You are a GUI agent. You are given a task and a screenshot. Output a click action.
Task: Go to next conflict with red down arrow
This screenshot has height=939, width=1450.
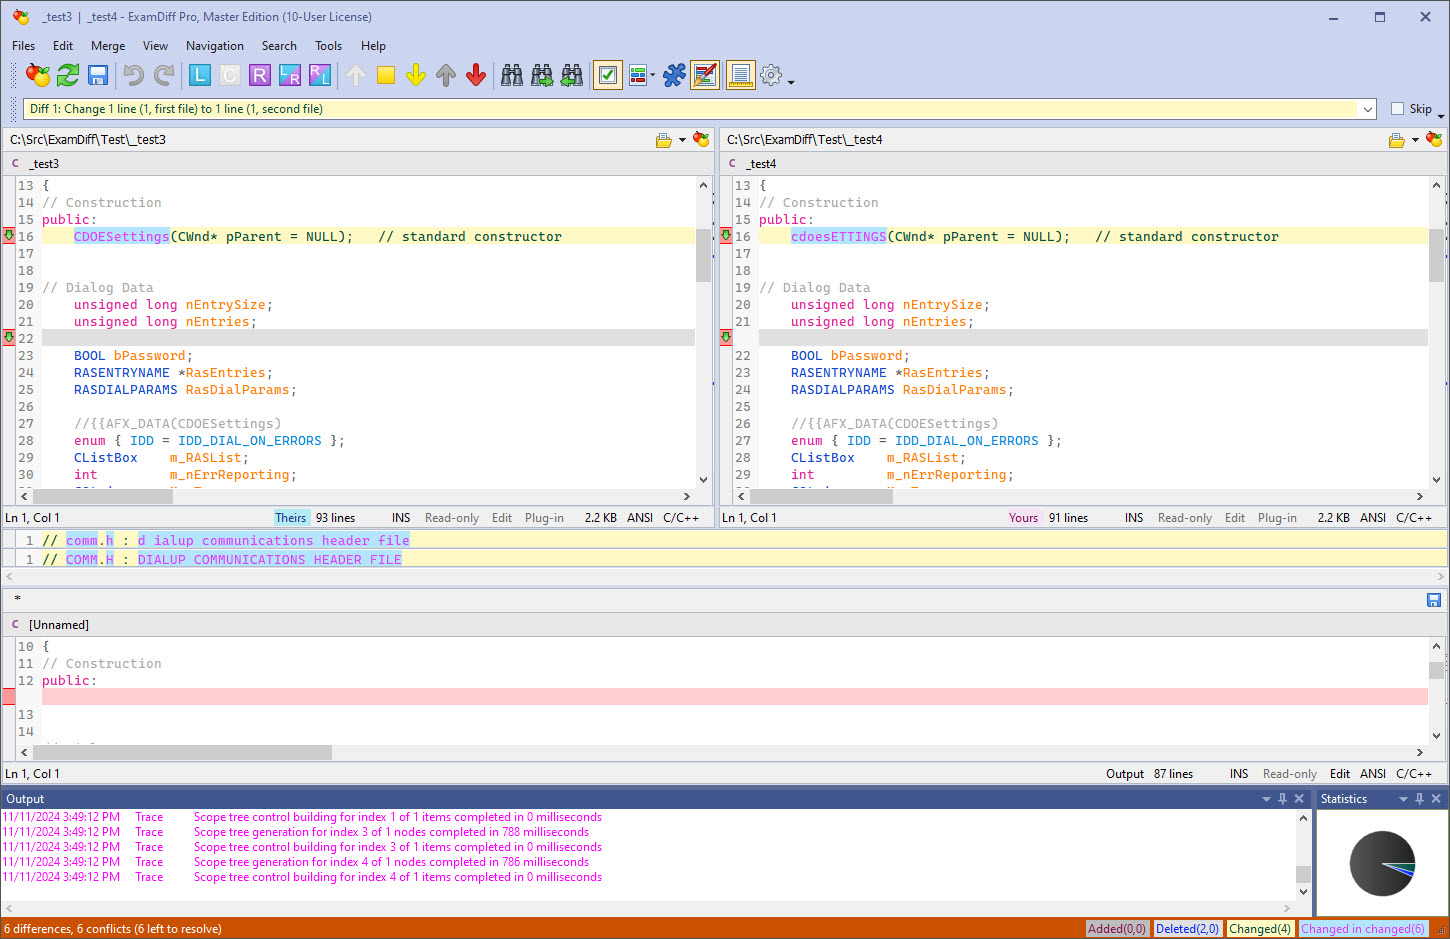click(476, 75)
